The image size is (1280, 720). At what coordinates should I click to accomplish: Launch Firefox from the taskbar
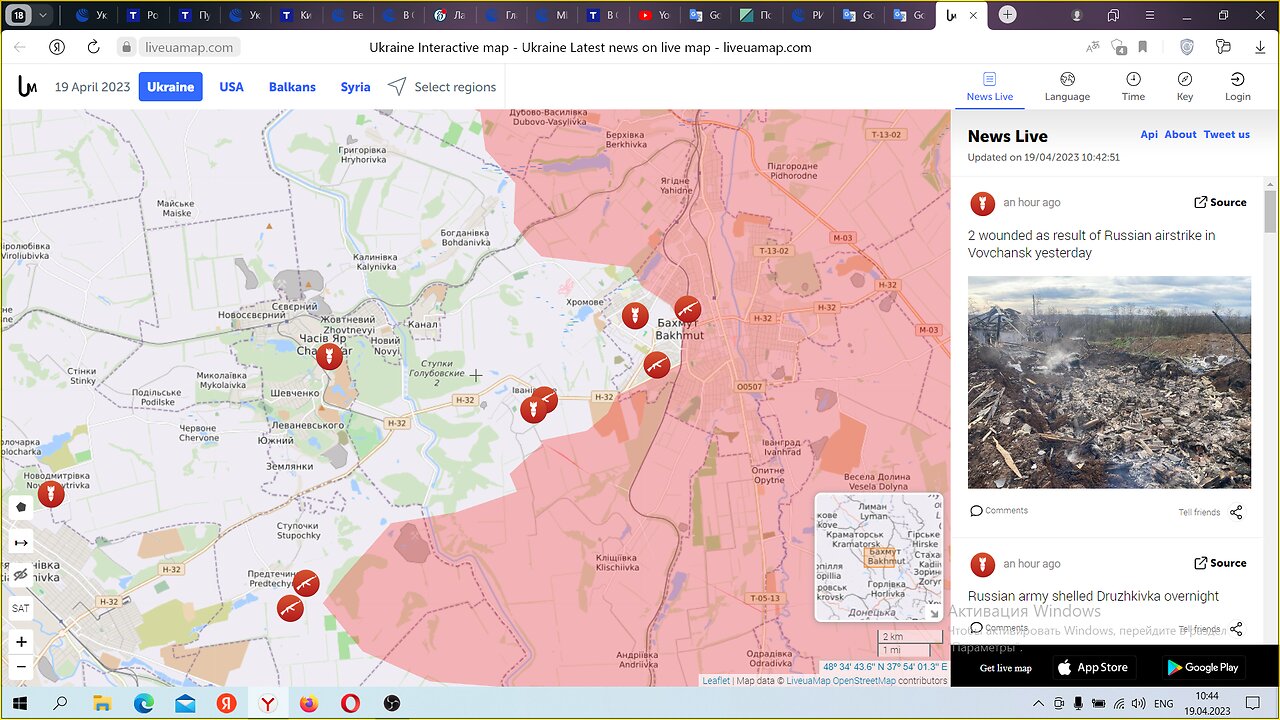[309, 704]
